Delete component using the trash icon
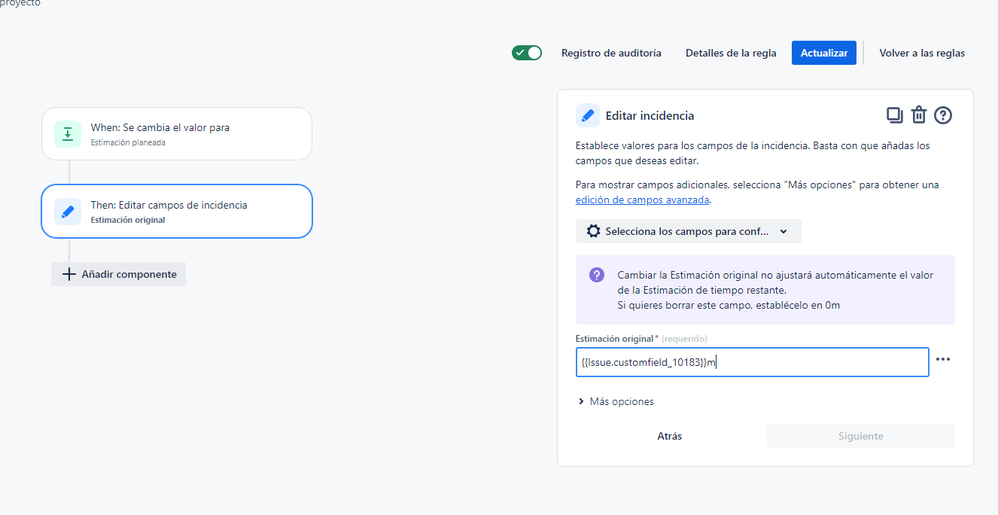998x515 pixels. [x=918, y=115]
